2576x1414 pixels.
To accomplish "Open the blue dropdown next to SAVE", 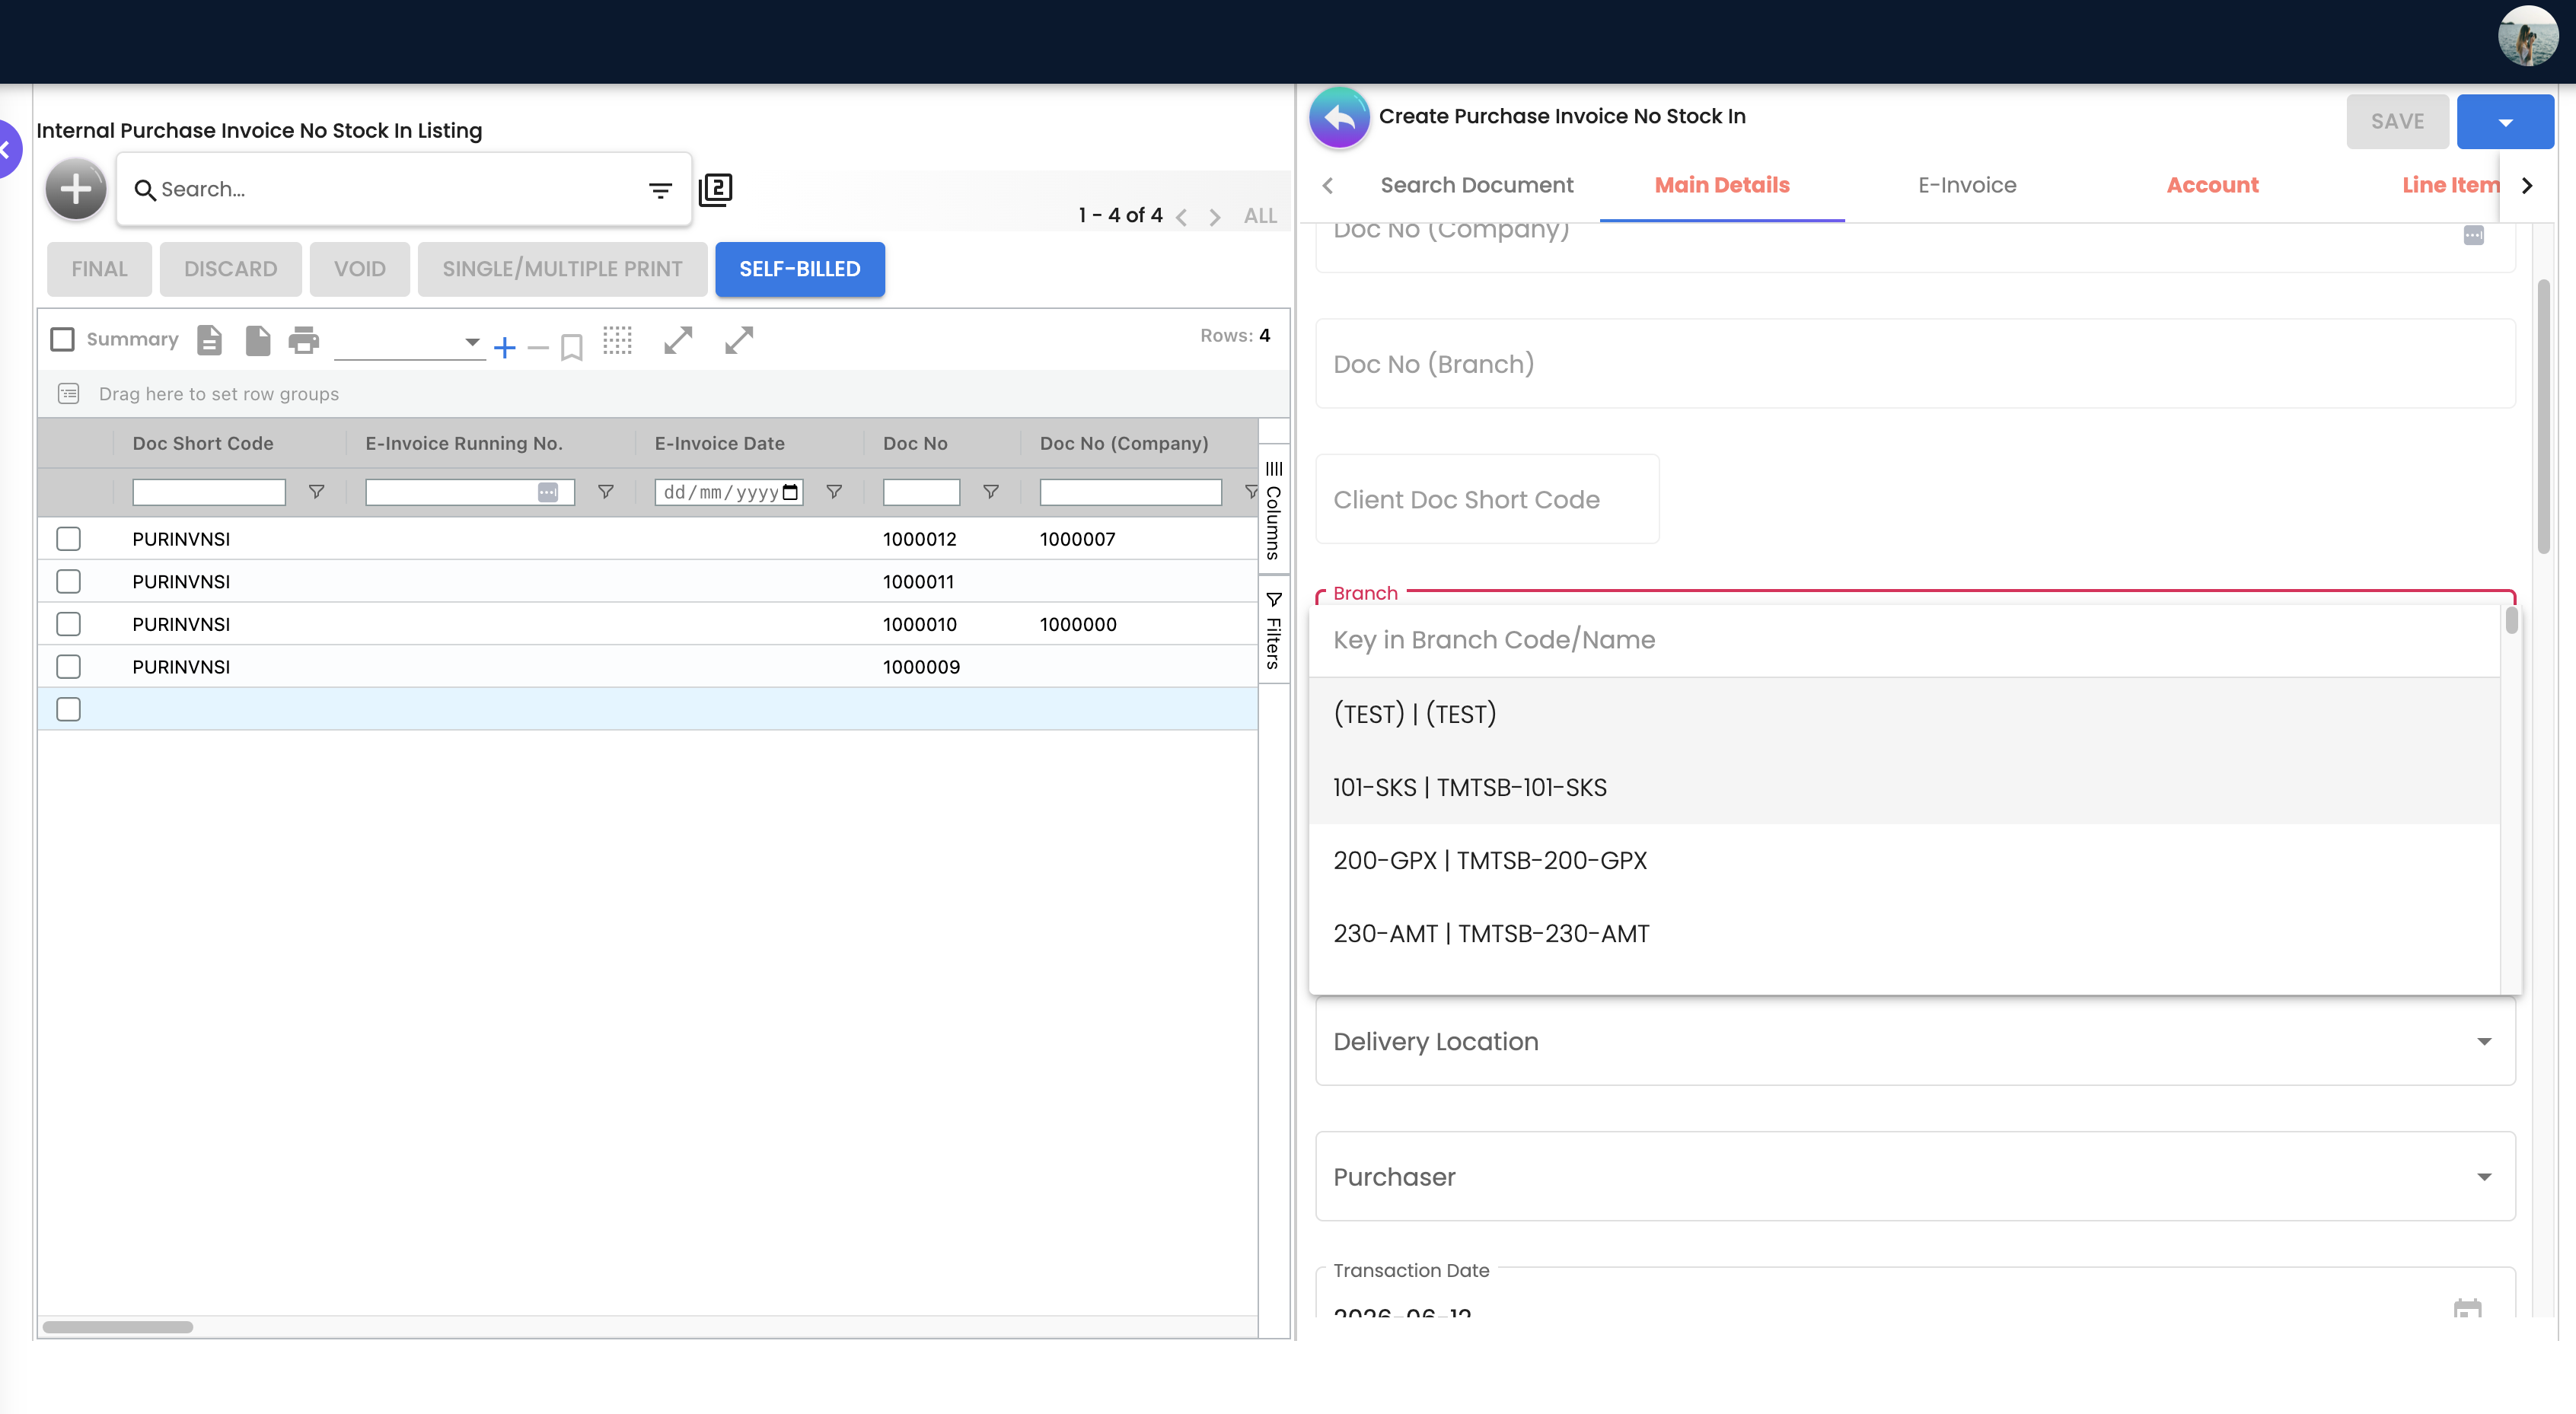I will point(2505,122).
